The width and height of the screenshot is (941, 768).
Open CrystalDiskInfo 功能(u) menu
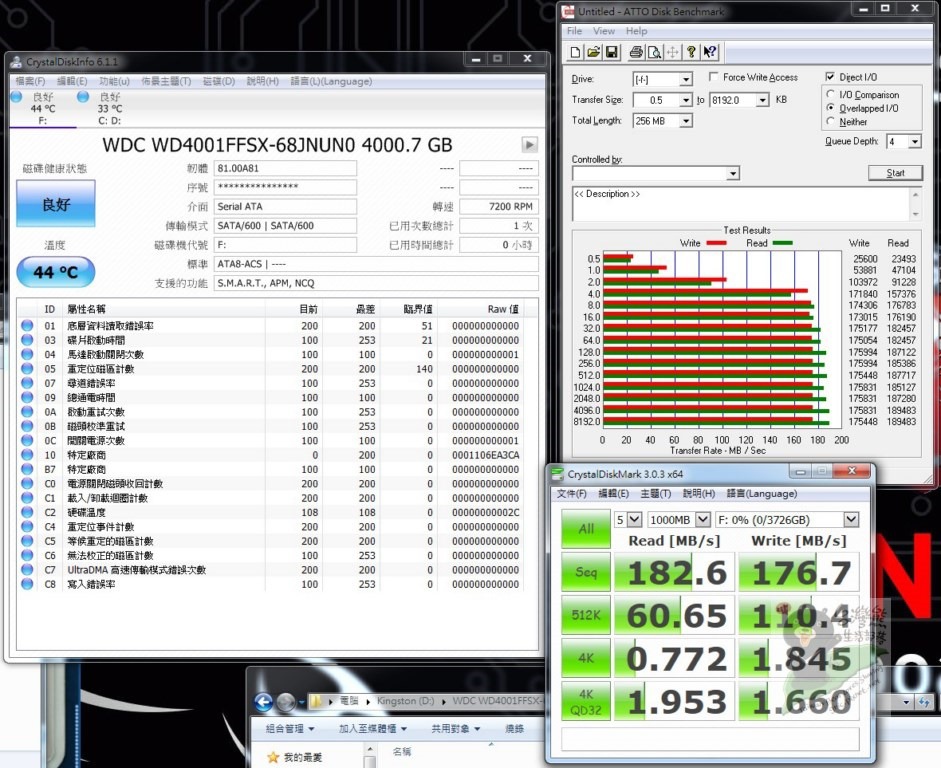click(x=114, y=81)
